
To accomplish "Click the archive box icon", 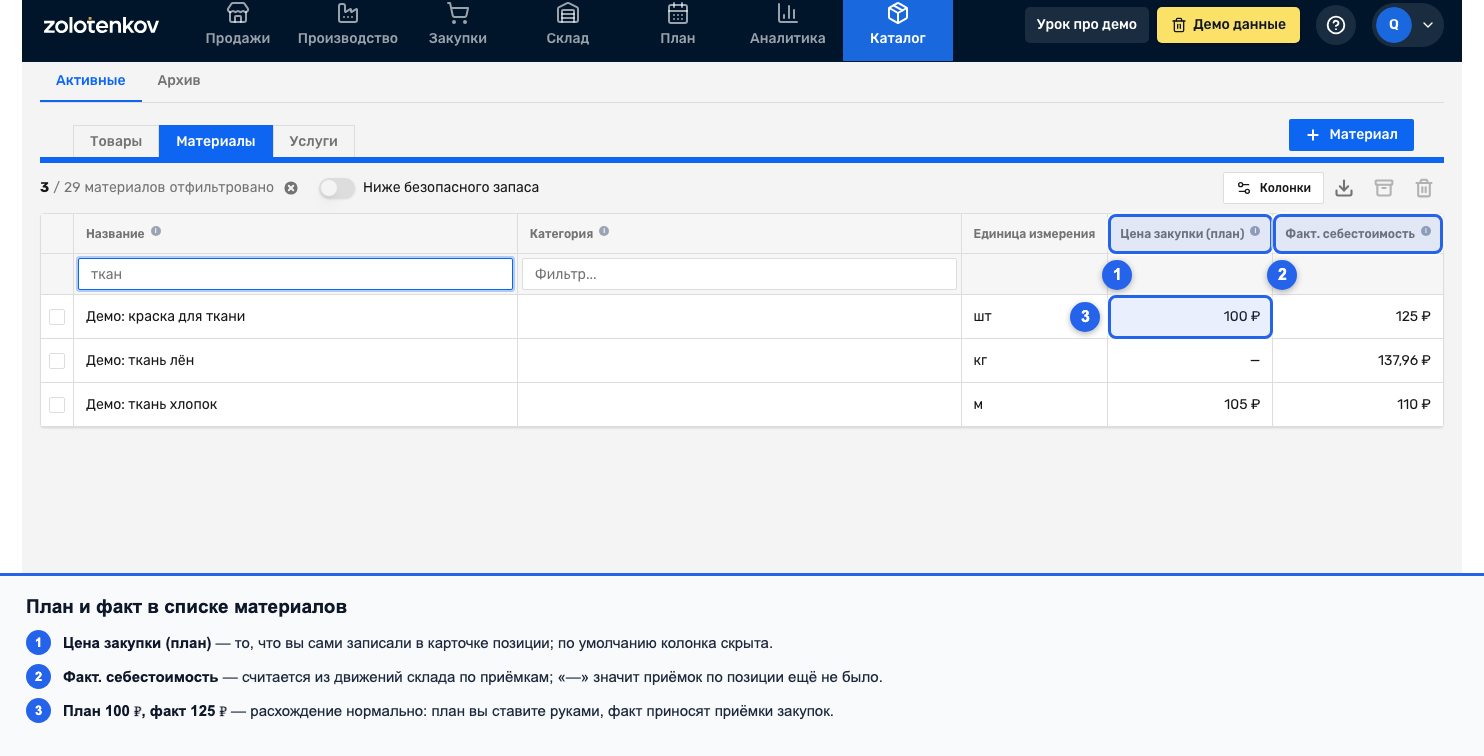I will coord(1383,188).
